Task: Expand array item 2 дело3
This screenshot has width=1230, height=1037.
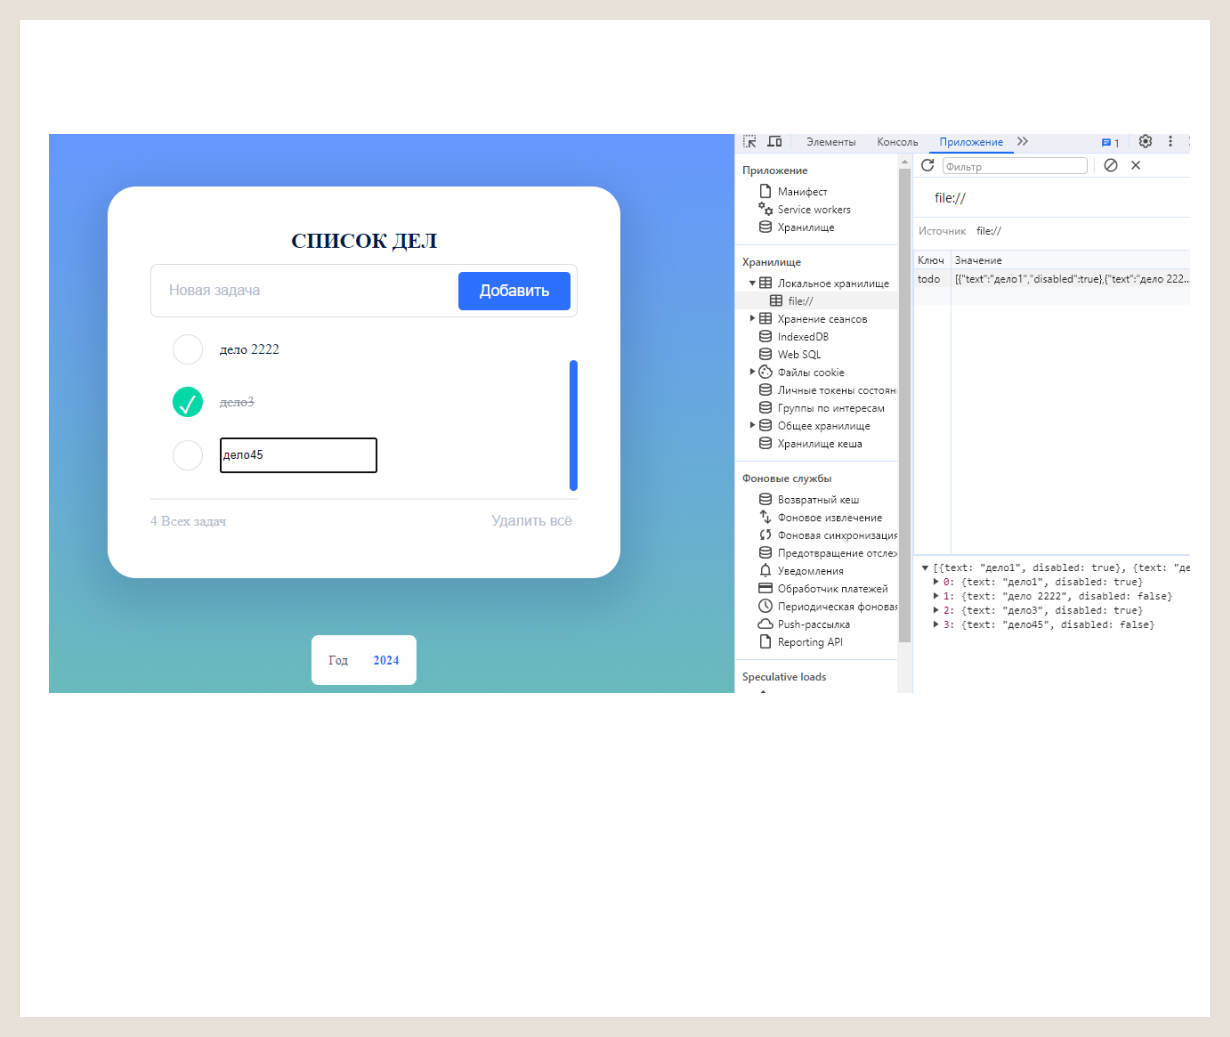Action: tap(936, 610)
